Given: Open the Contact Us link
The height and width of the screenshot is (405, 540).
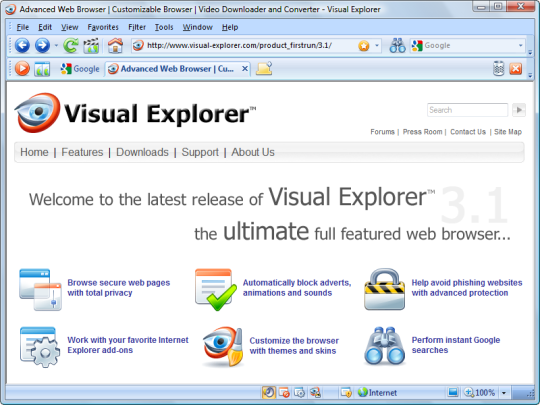Looking at the screenshot, I should [x=468, y=132].
